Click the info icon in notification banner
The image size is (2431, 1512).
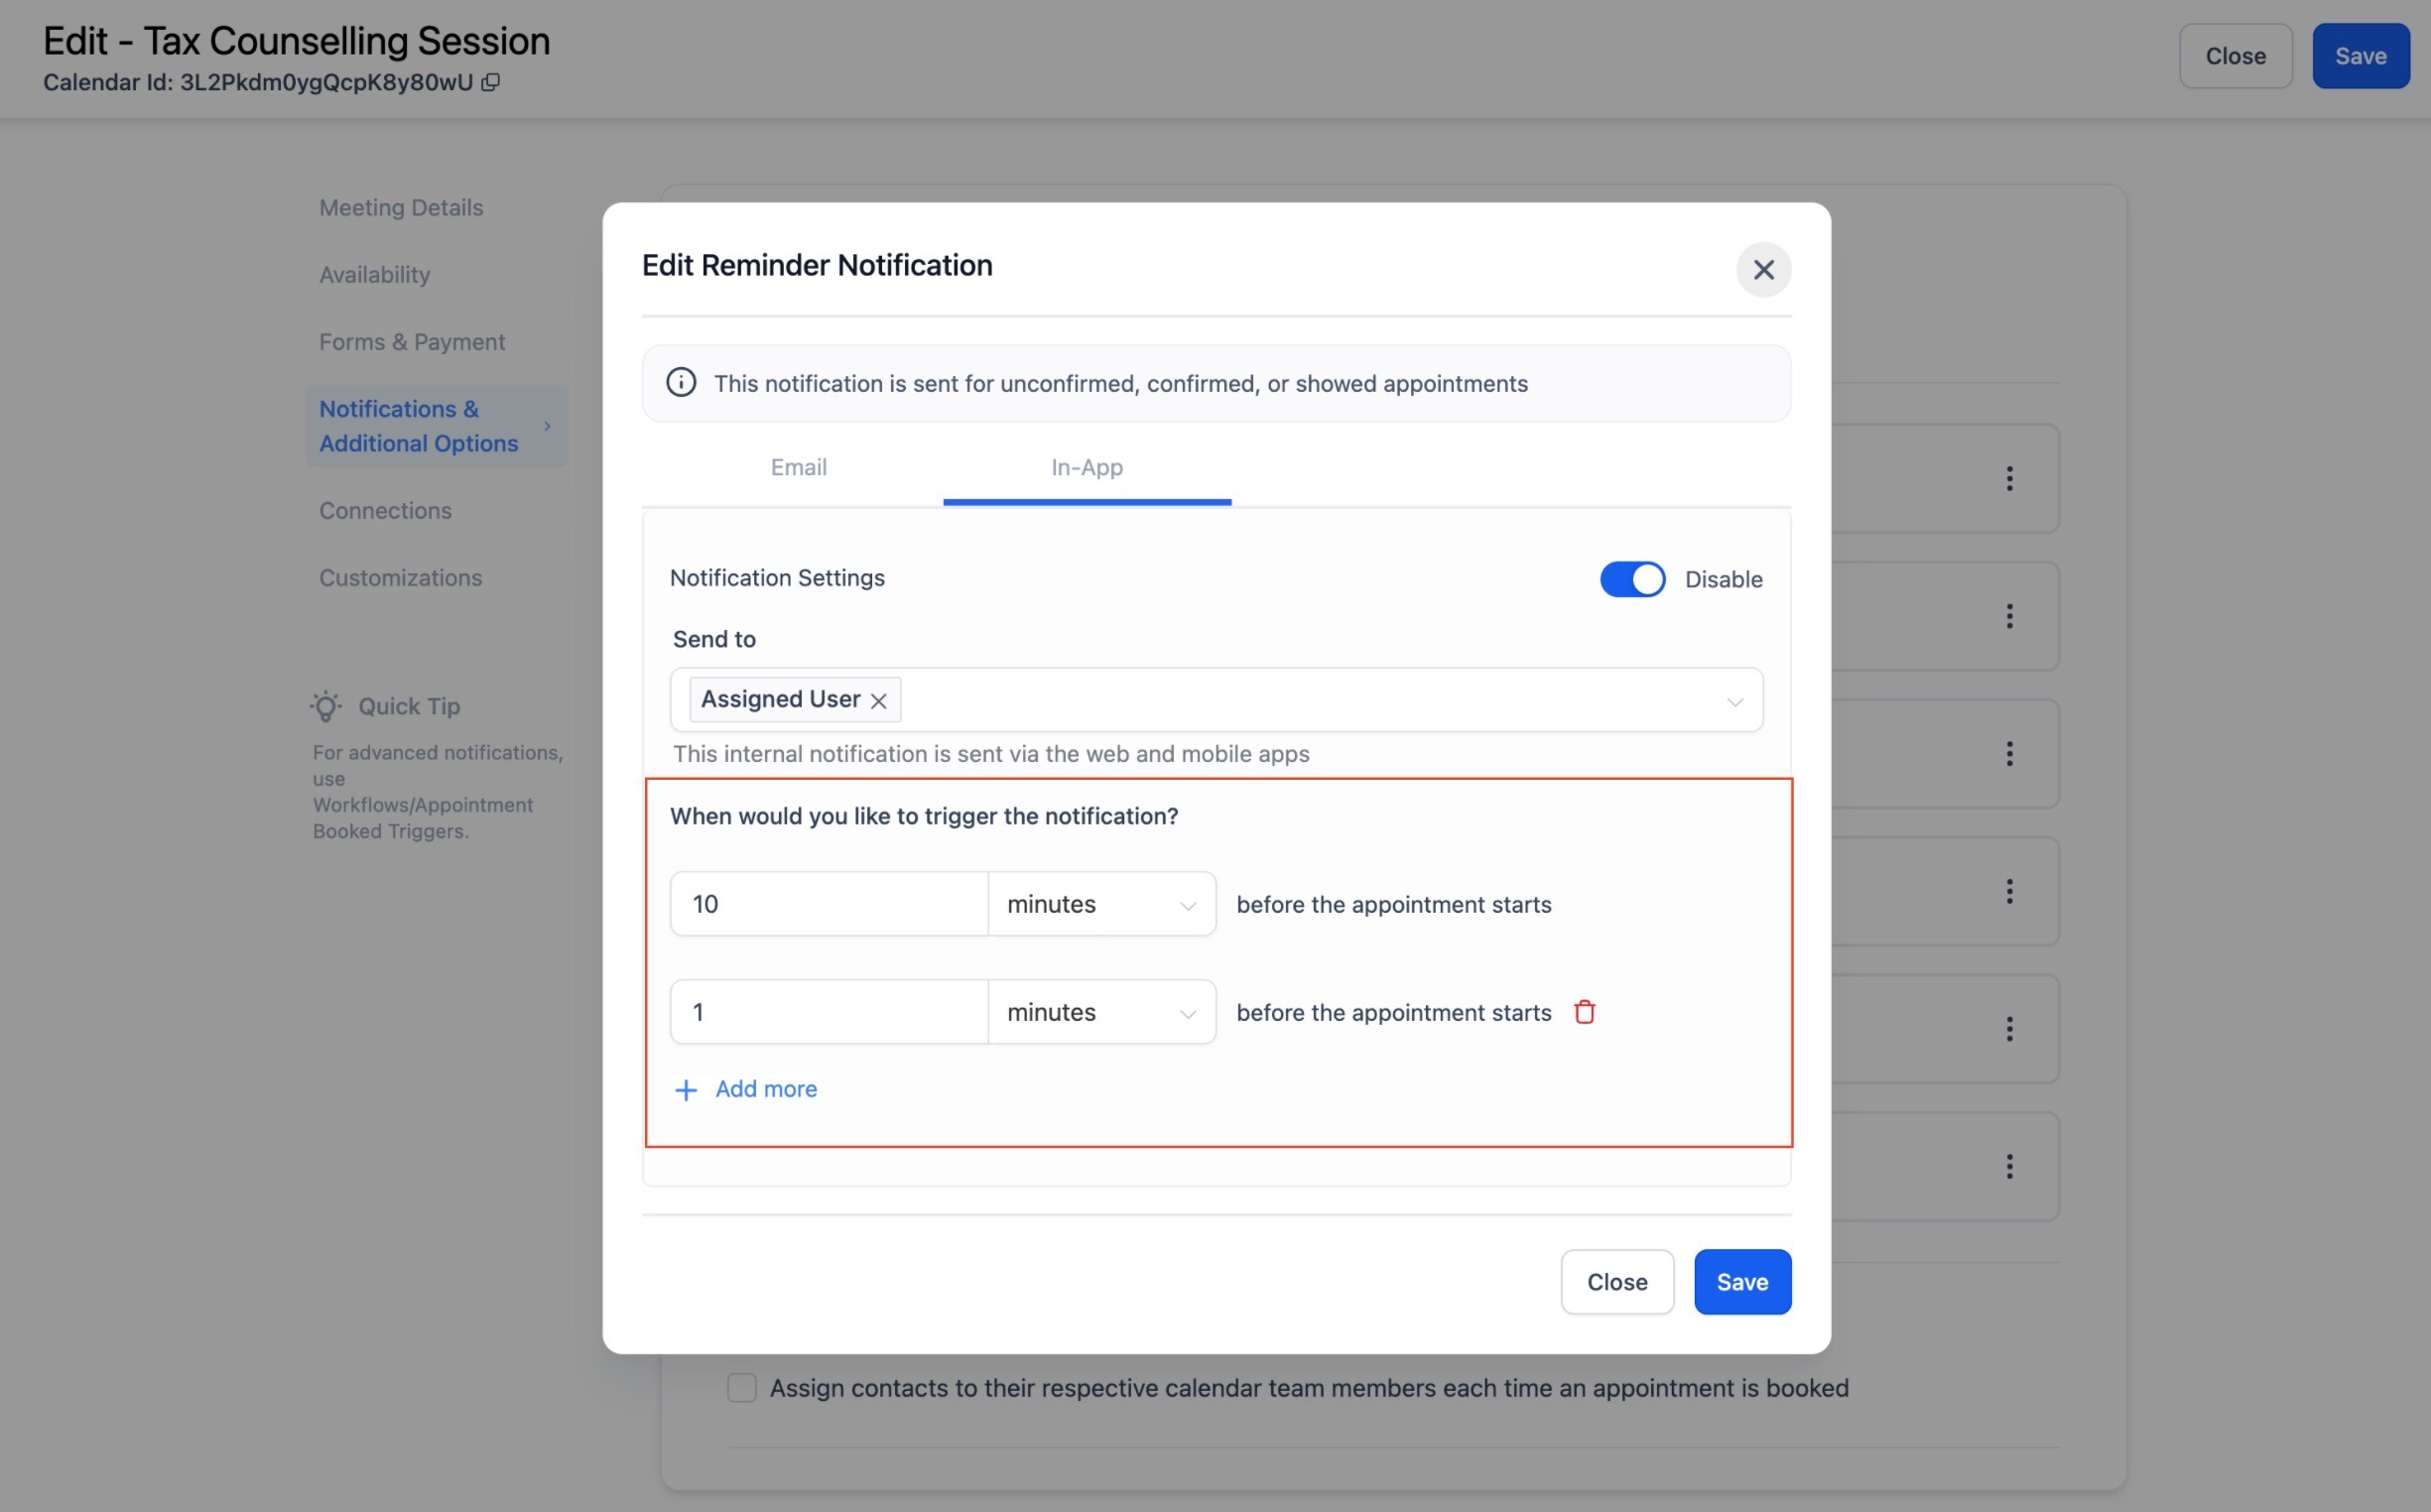click(681, 383)
